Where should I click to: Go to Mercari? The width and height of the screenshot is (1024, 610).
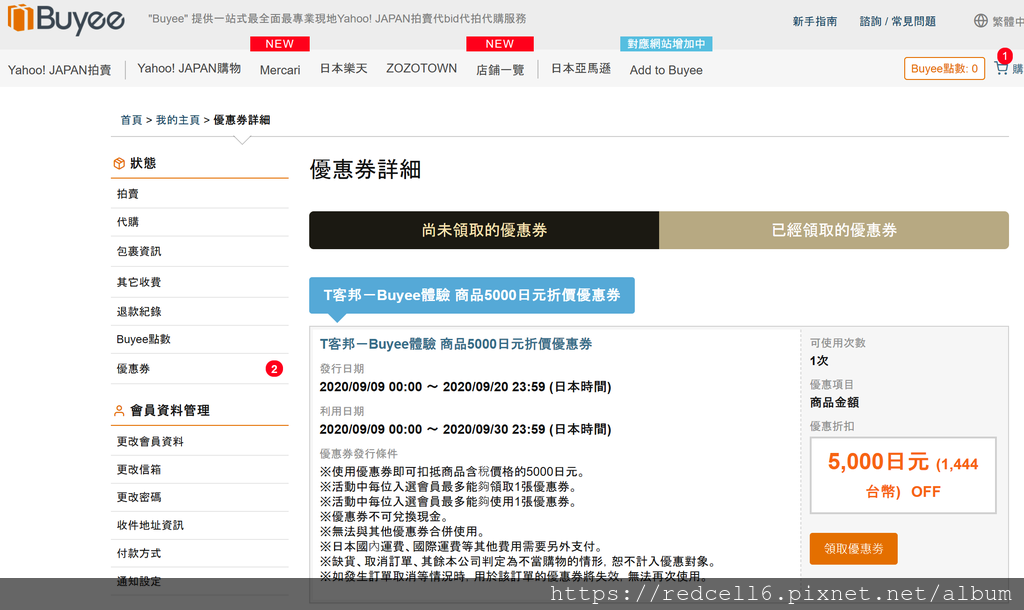pos(280,70)
